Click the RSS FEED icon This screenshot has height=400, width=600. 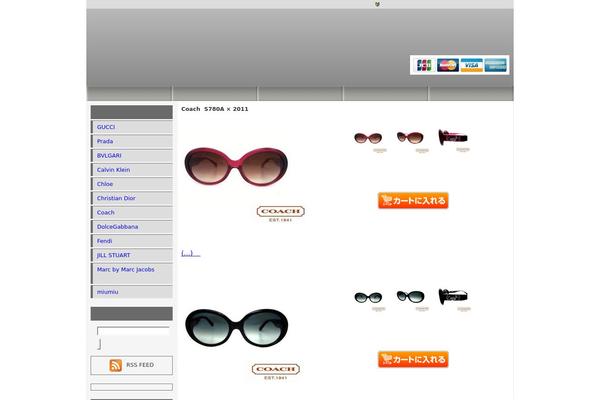(x=116, y=365)
